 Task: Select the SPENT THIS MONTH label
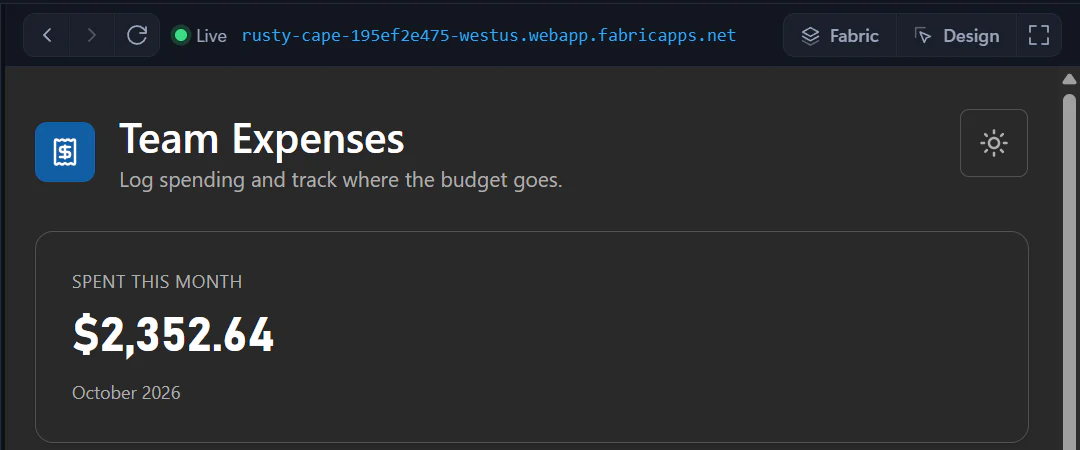point(157,281)
